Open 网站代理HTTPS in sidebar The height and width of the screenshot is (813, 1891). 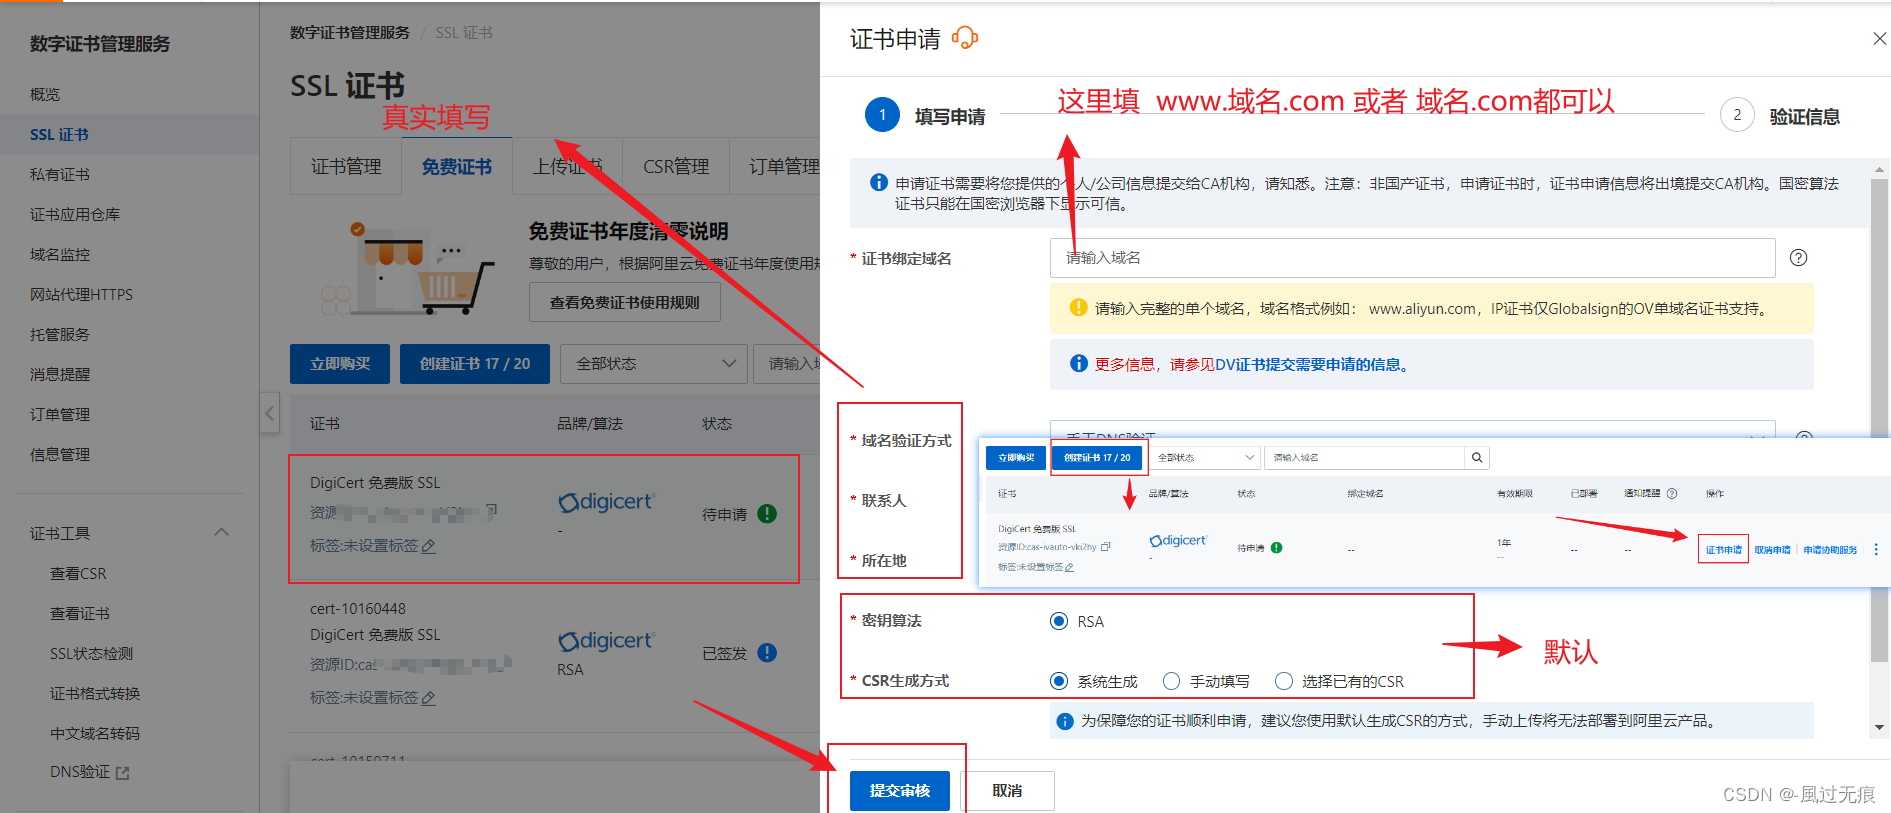(81, 294)
